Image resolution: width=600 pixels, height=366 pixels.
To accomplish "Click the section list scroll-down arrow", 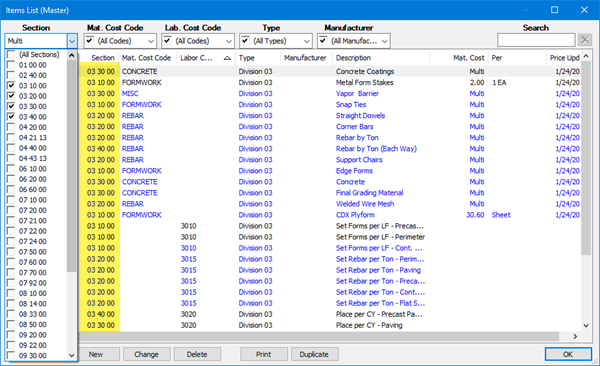I will pyautogui.click(x=72, y=355).
